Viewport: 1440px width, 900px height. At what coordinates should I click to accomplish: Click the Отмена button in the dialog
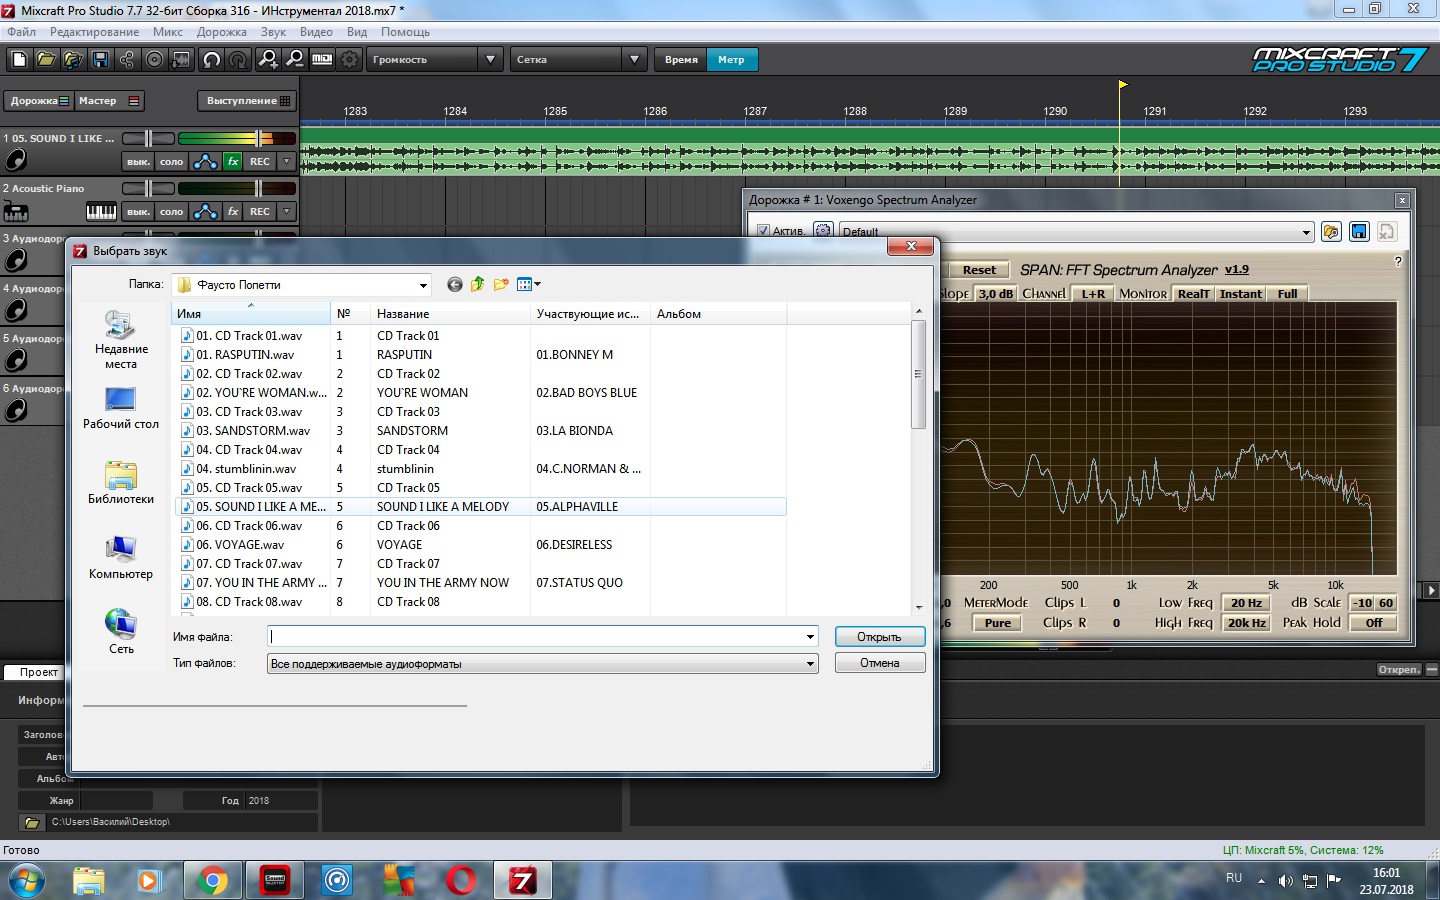[x=879, y=663]
